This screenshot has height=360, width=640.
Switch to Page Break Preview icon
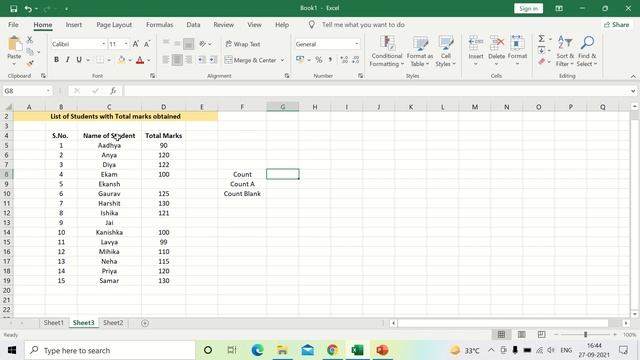coord(541,335)
